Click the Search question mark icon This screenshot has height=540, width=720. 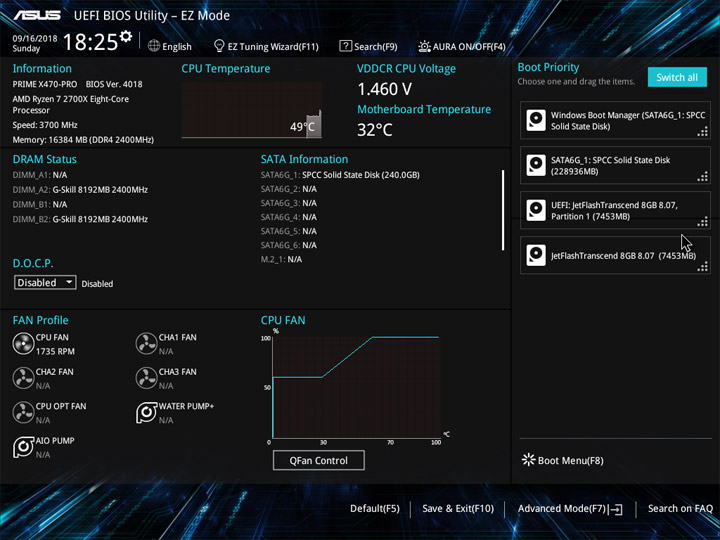(345, 46)
